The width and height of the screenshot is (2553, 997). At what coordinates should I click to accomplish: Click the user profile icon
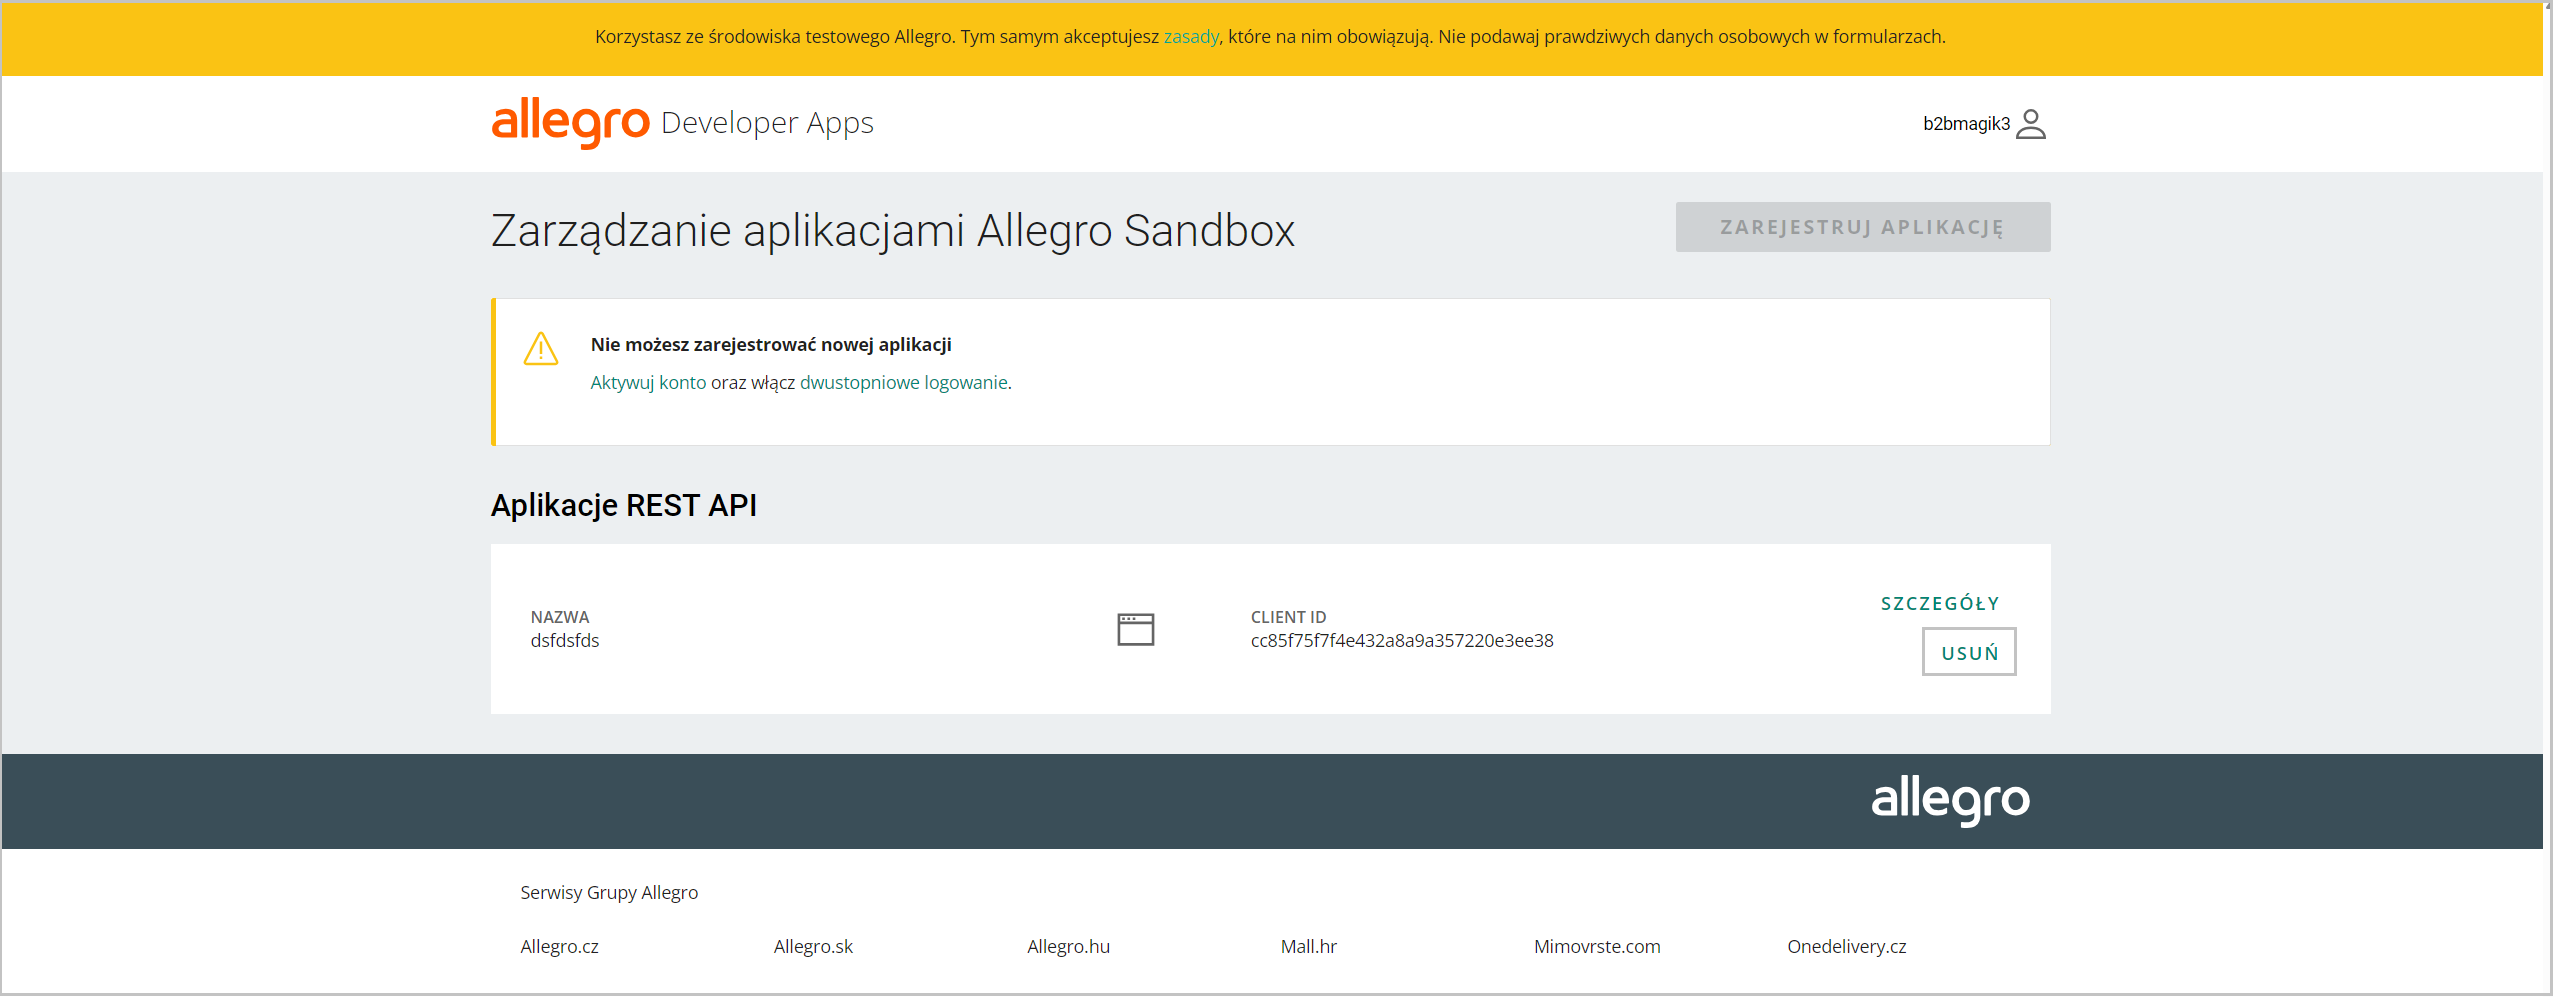click(2030, 124)
